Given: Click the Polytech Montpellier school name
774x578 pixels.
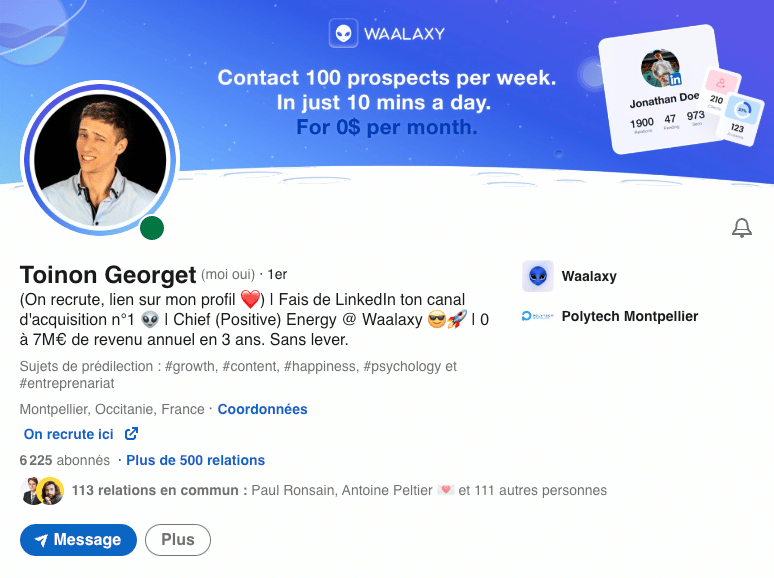Looking at the screenshot, I should [630, 316].
